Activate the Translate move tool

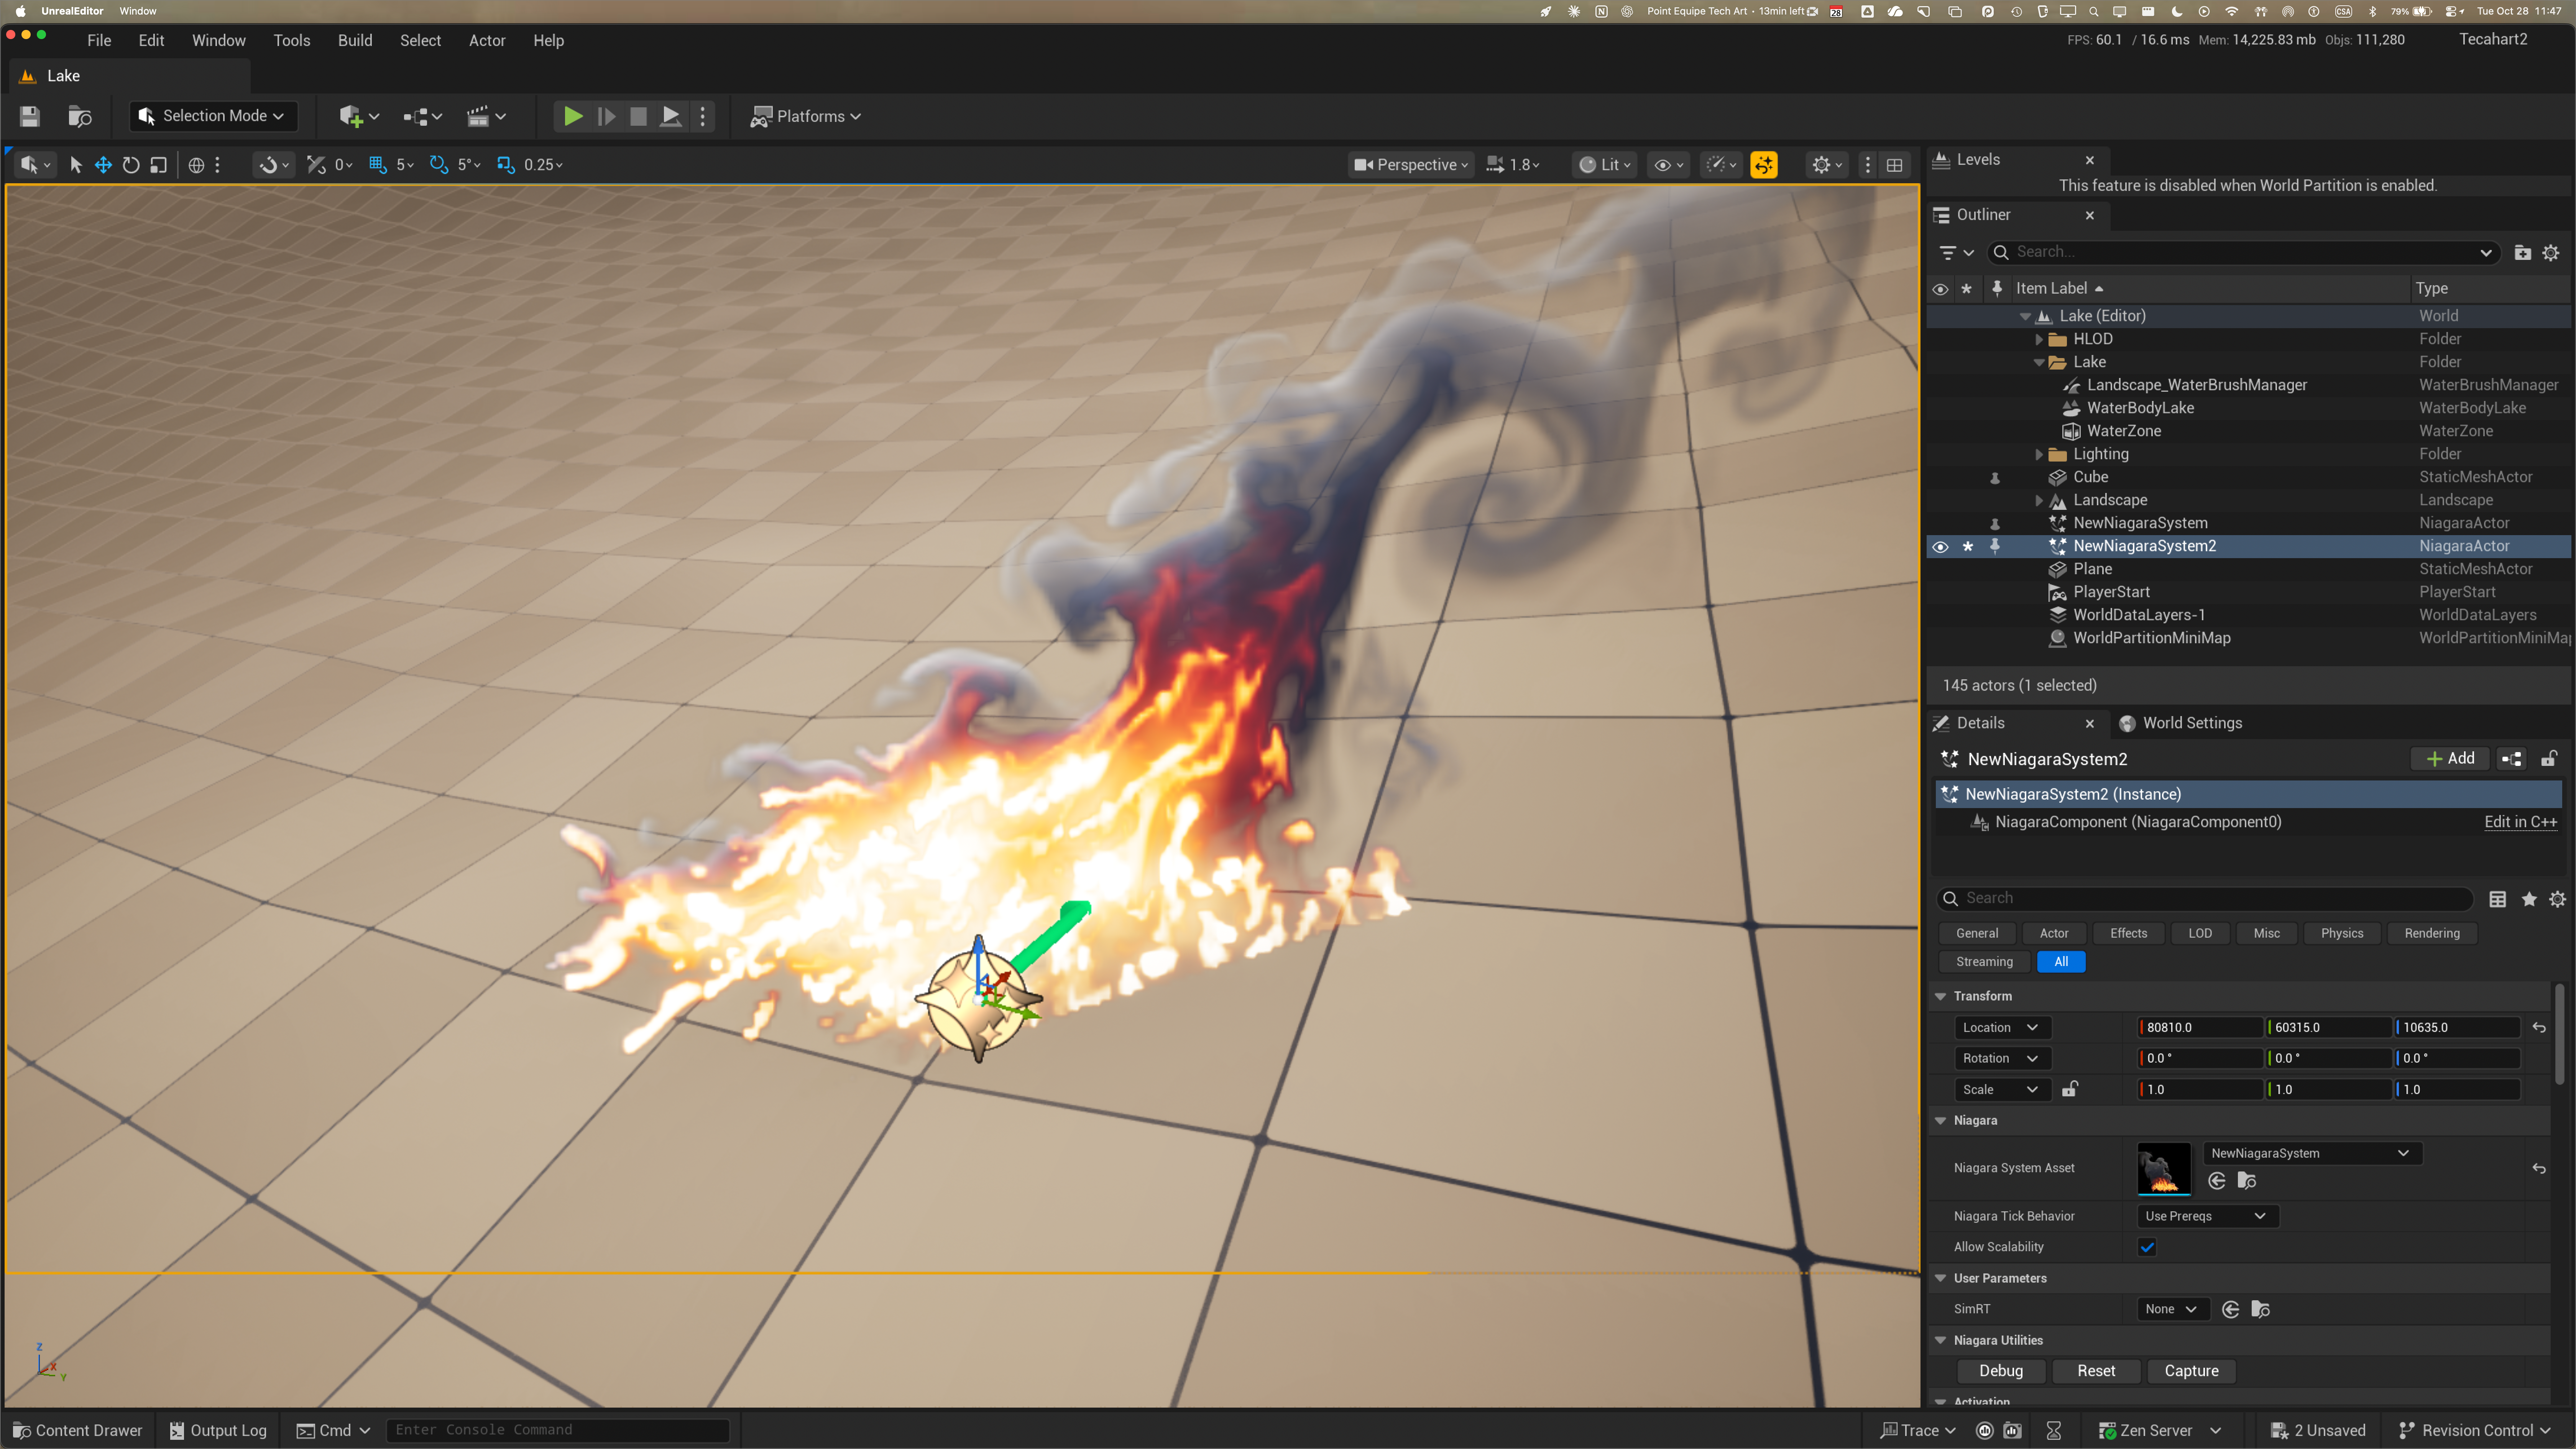tap(103, 165)
